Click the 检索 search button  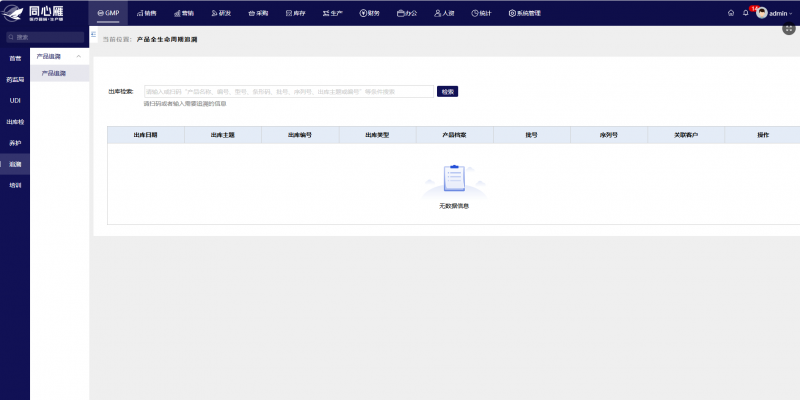(447, 92)
